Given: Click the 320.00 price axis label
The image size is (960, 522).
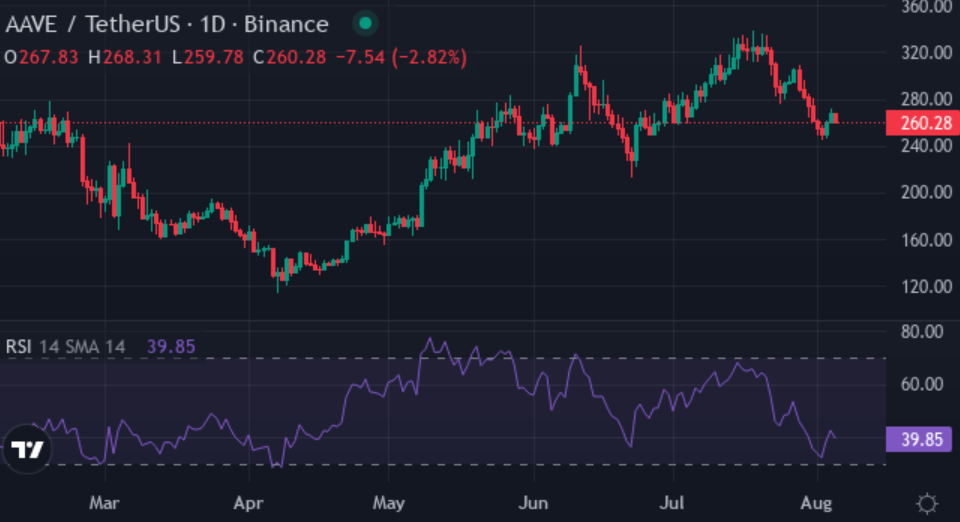Looking at the screenshot, I should coord(926,53).
